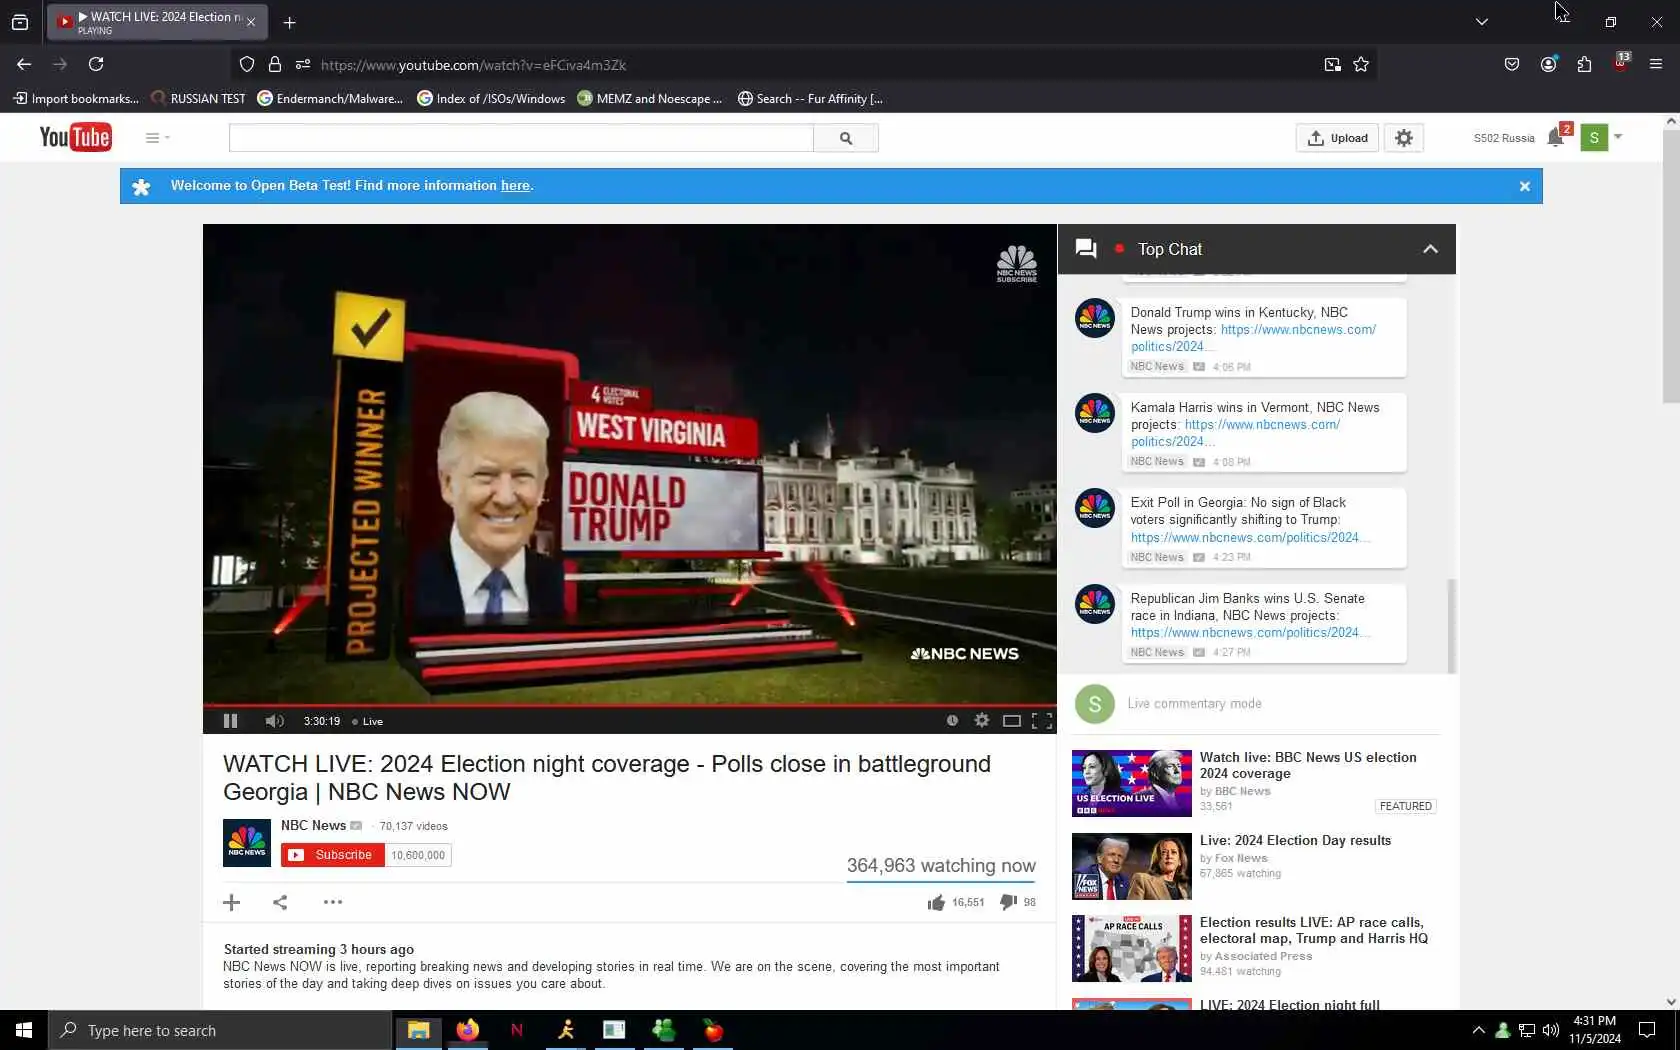Bookmark this page with star icon

(1361, 64)
